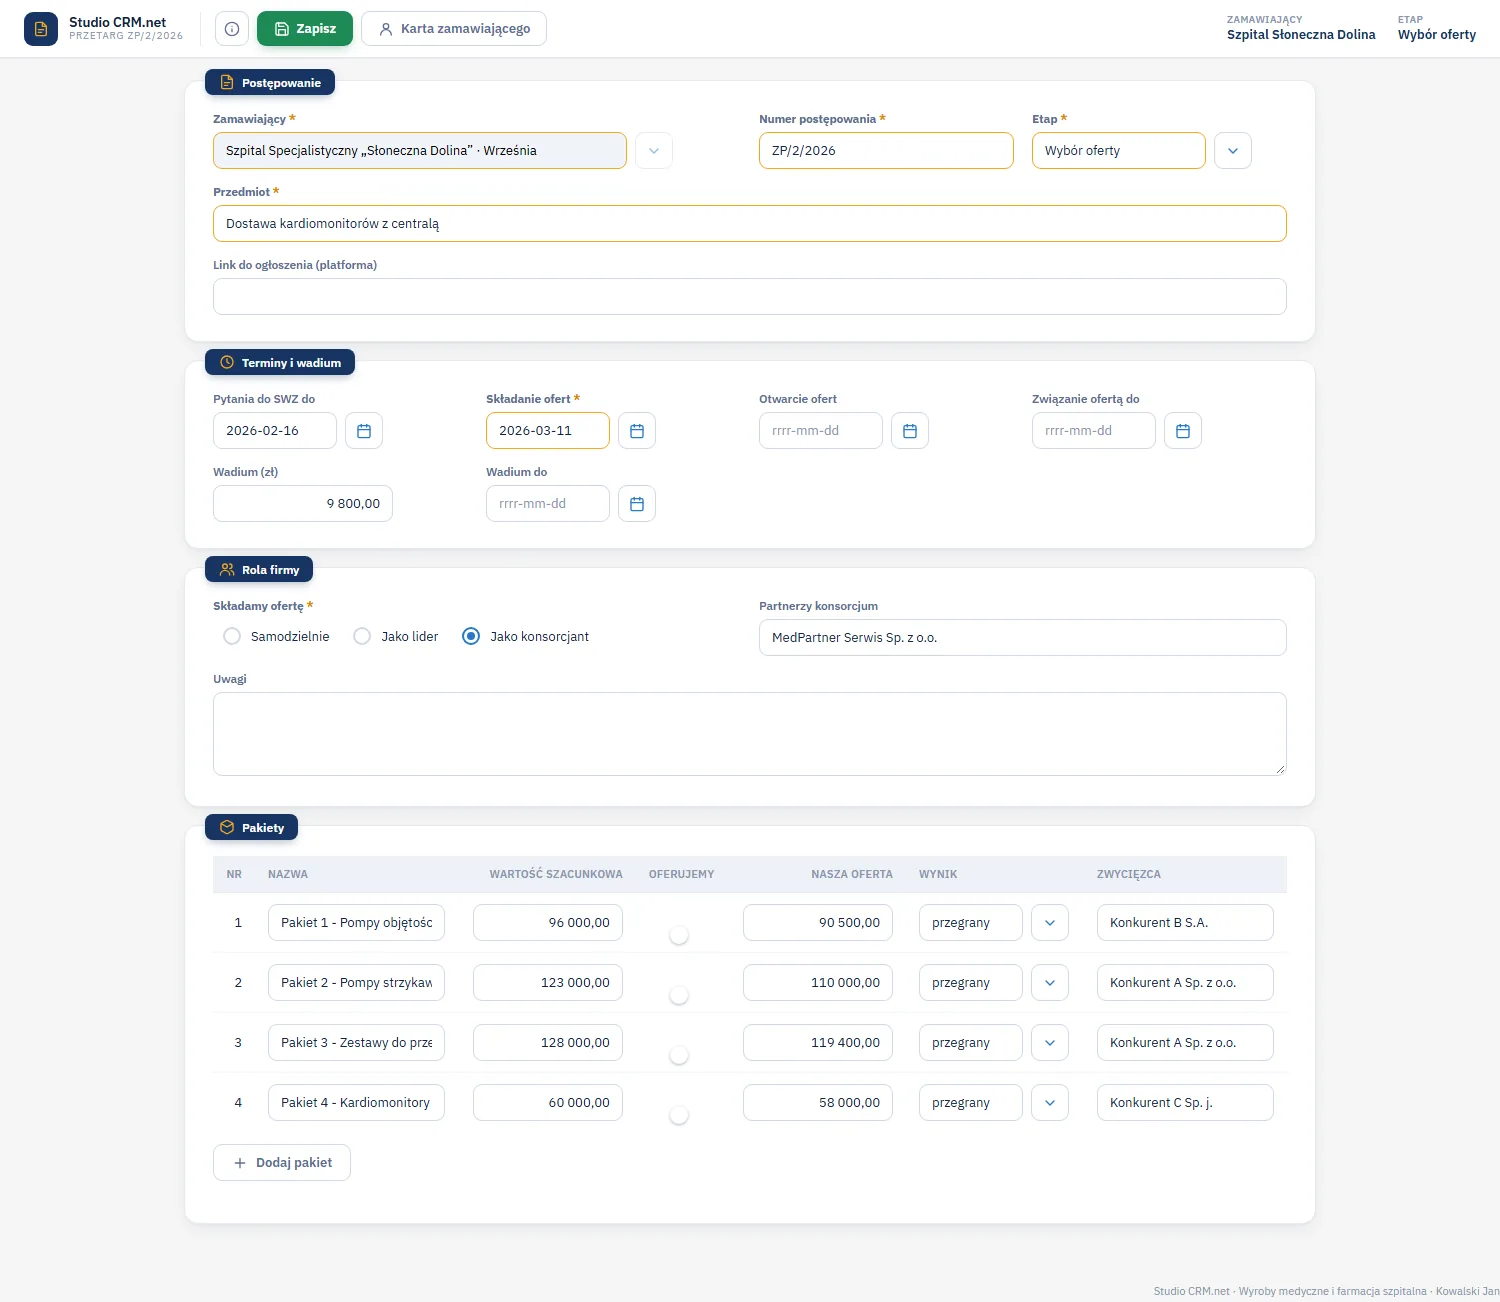Image resolution: width=1500 pixels, height=1302 pixels.
Task: Edit estimated value 60 000,00
Action: [x=548, y=1103]
